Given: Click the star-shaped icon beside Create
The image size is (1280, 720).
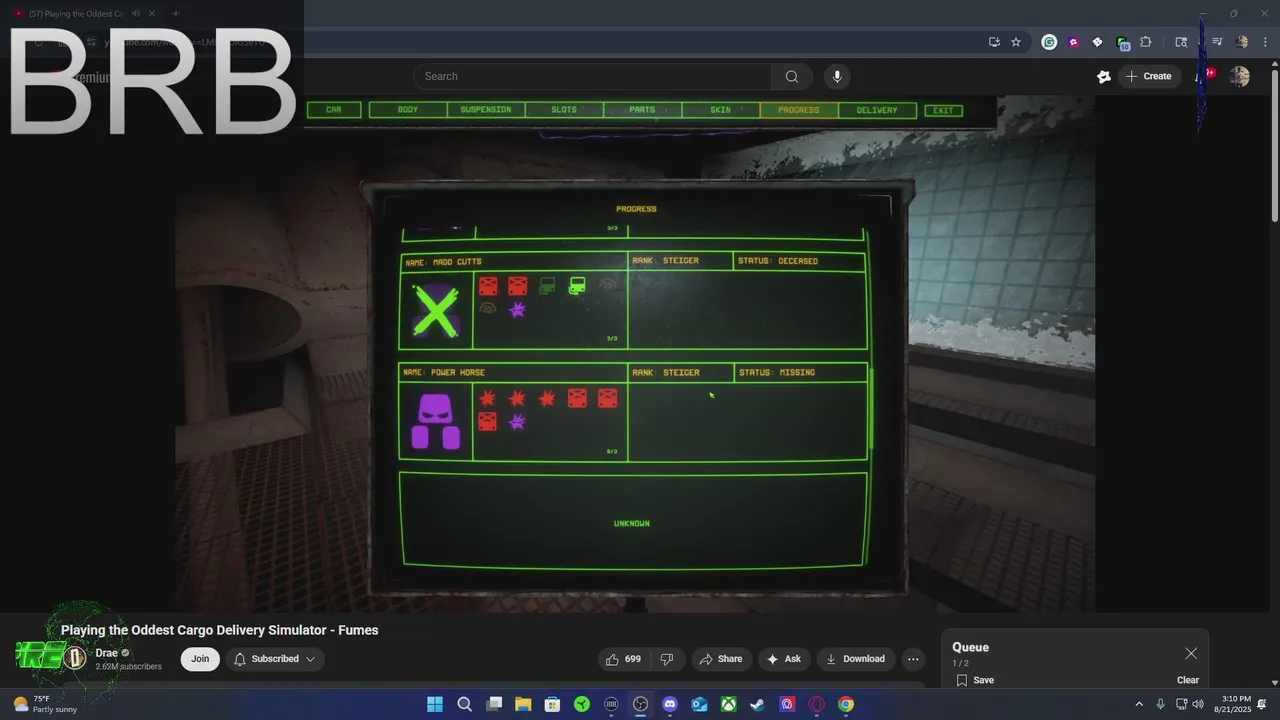Looking at the screenshot, I should pos(1104,76).
